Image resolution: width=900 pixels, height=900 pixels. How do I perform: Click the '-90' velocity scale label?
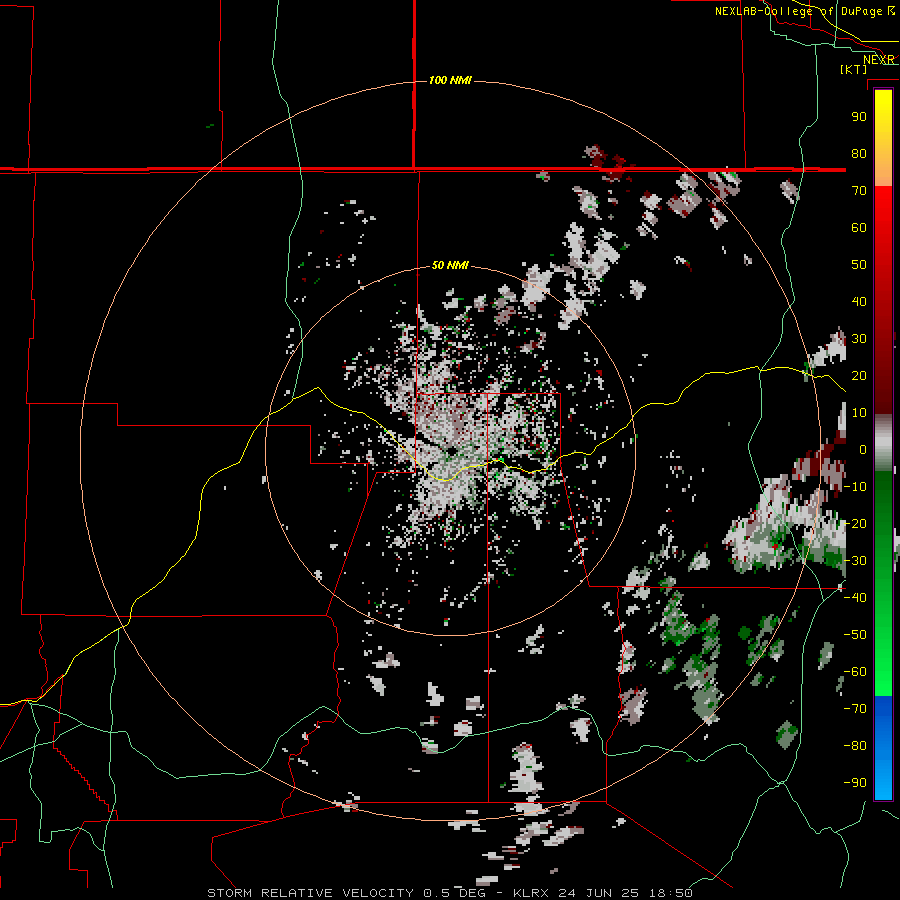pyautogui.click(x=855, y=783)
